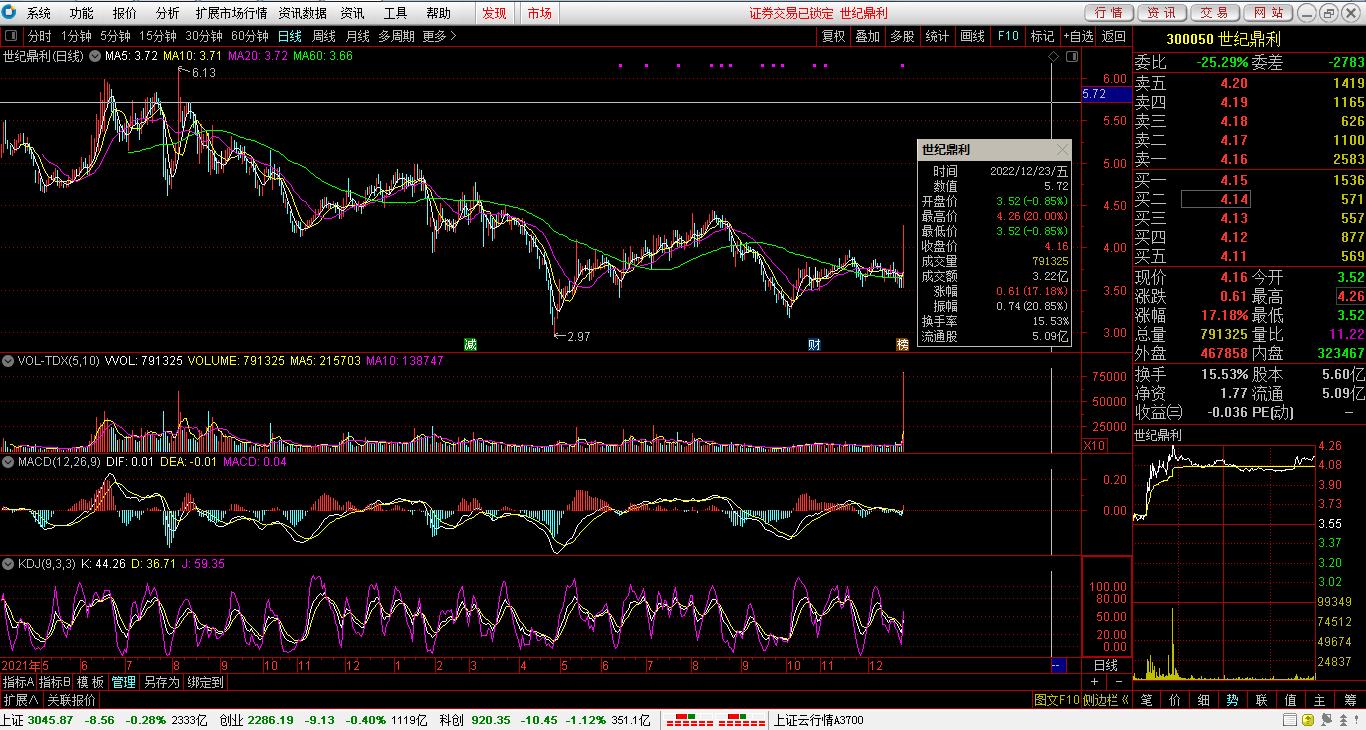This screenshot has width=1366, height=730.
Task: Collapse the 侧边栏 sidebar
Action: click(x=1106, y=700)
